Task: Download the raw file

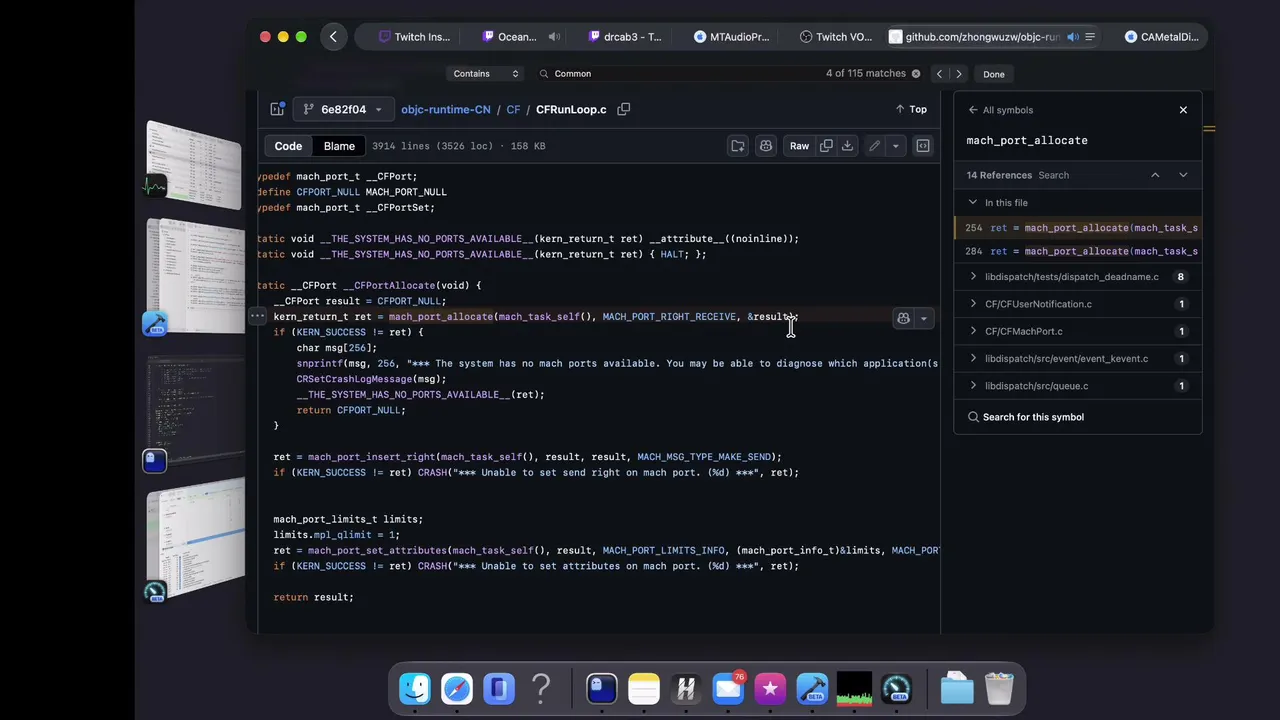Action: coord(847,146)
